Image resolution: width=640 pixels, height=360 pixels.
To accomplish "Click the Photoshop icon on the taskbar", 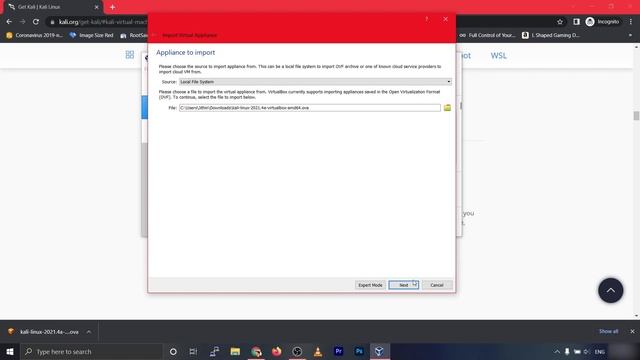I will 359,351.
